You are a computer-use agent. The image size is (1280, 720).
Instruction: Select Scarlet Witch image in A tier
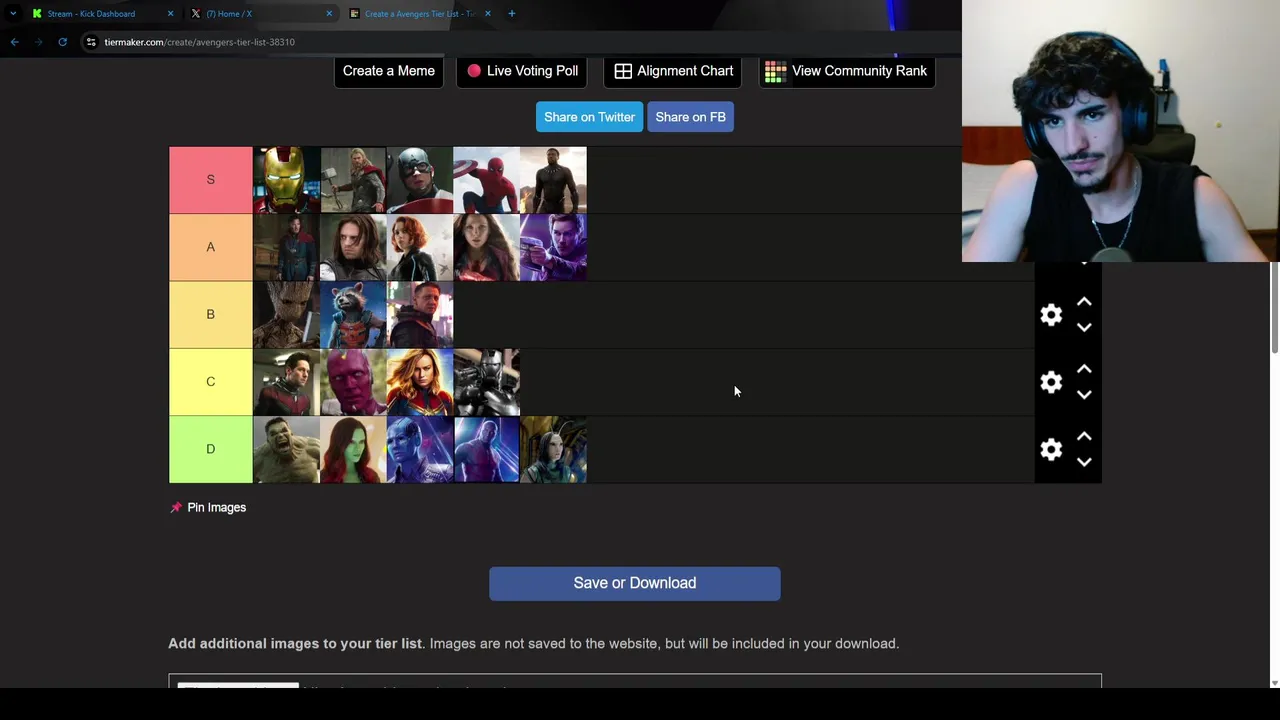486,247
